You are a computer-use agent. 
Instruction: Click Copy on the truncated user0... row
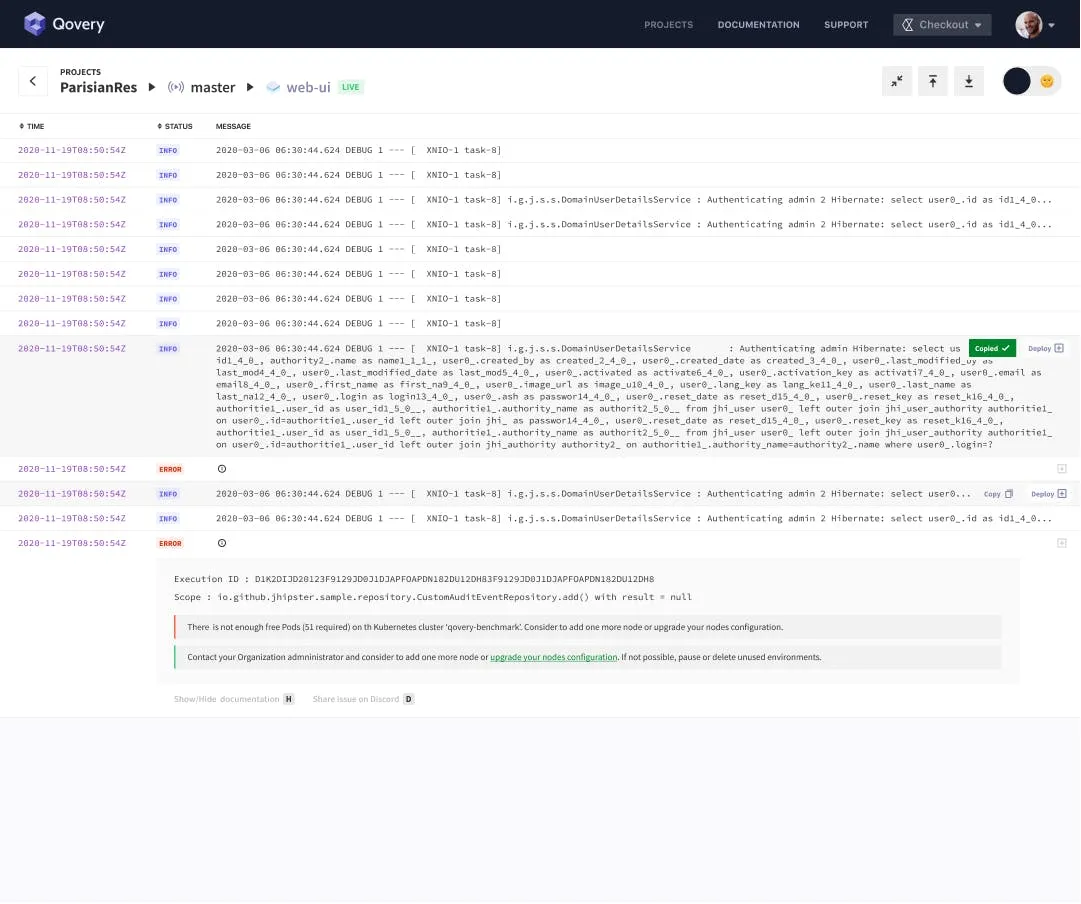(998, 494)
